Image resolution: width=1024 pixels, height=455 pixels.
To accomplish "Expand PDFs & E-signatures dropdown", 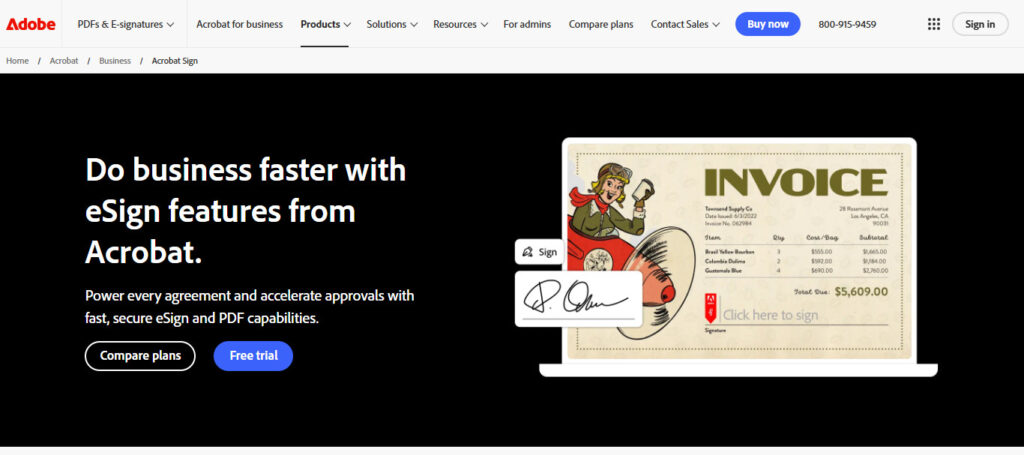I will (x=125, y=24).
